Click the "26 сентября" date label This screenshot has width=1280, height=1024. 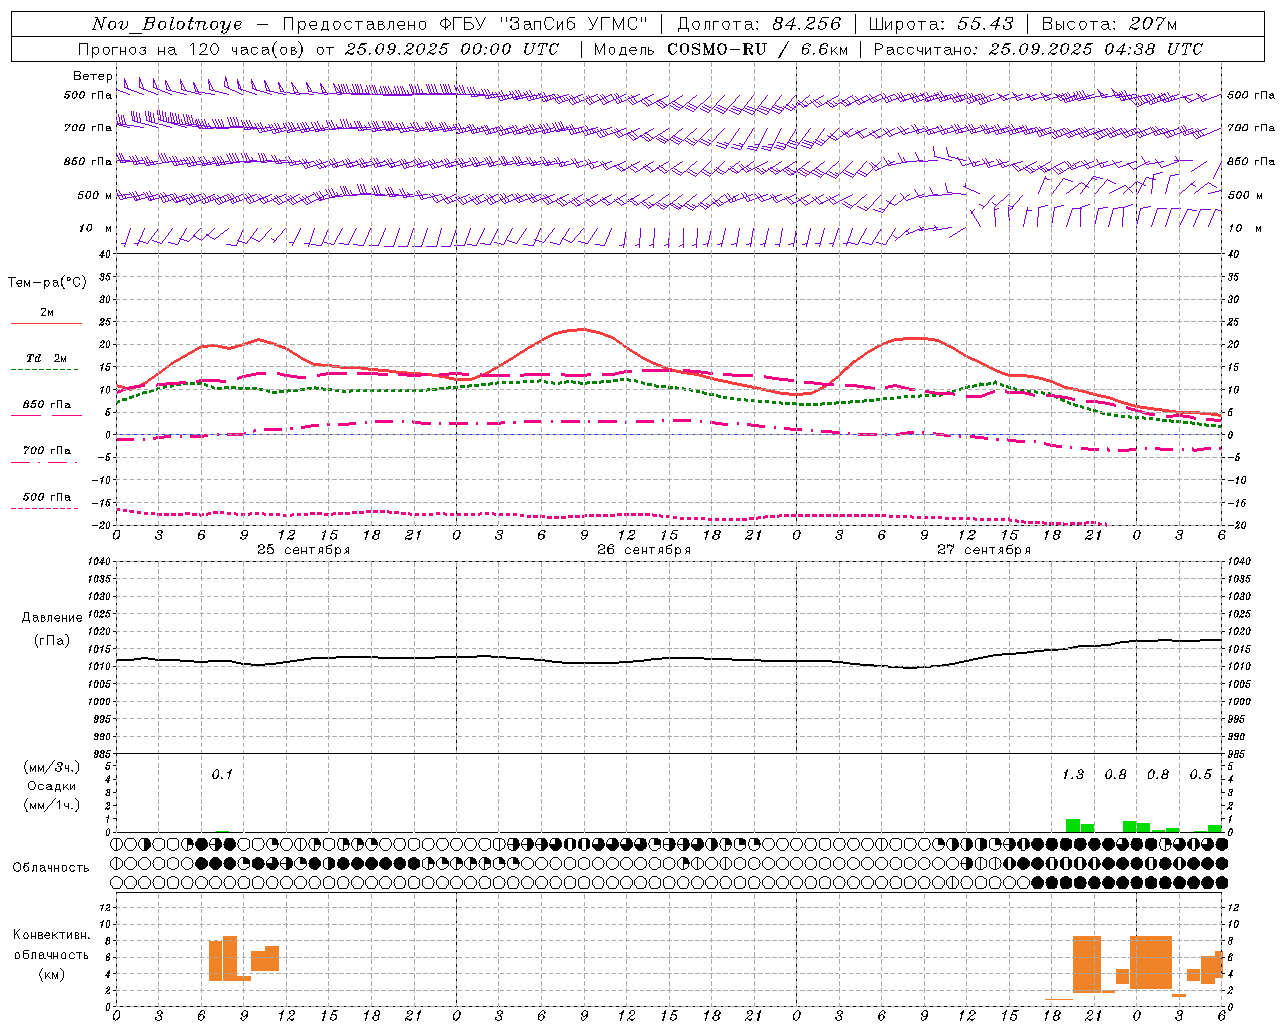644,550
